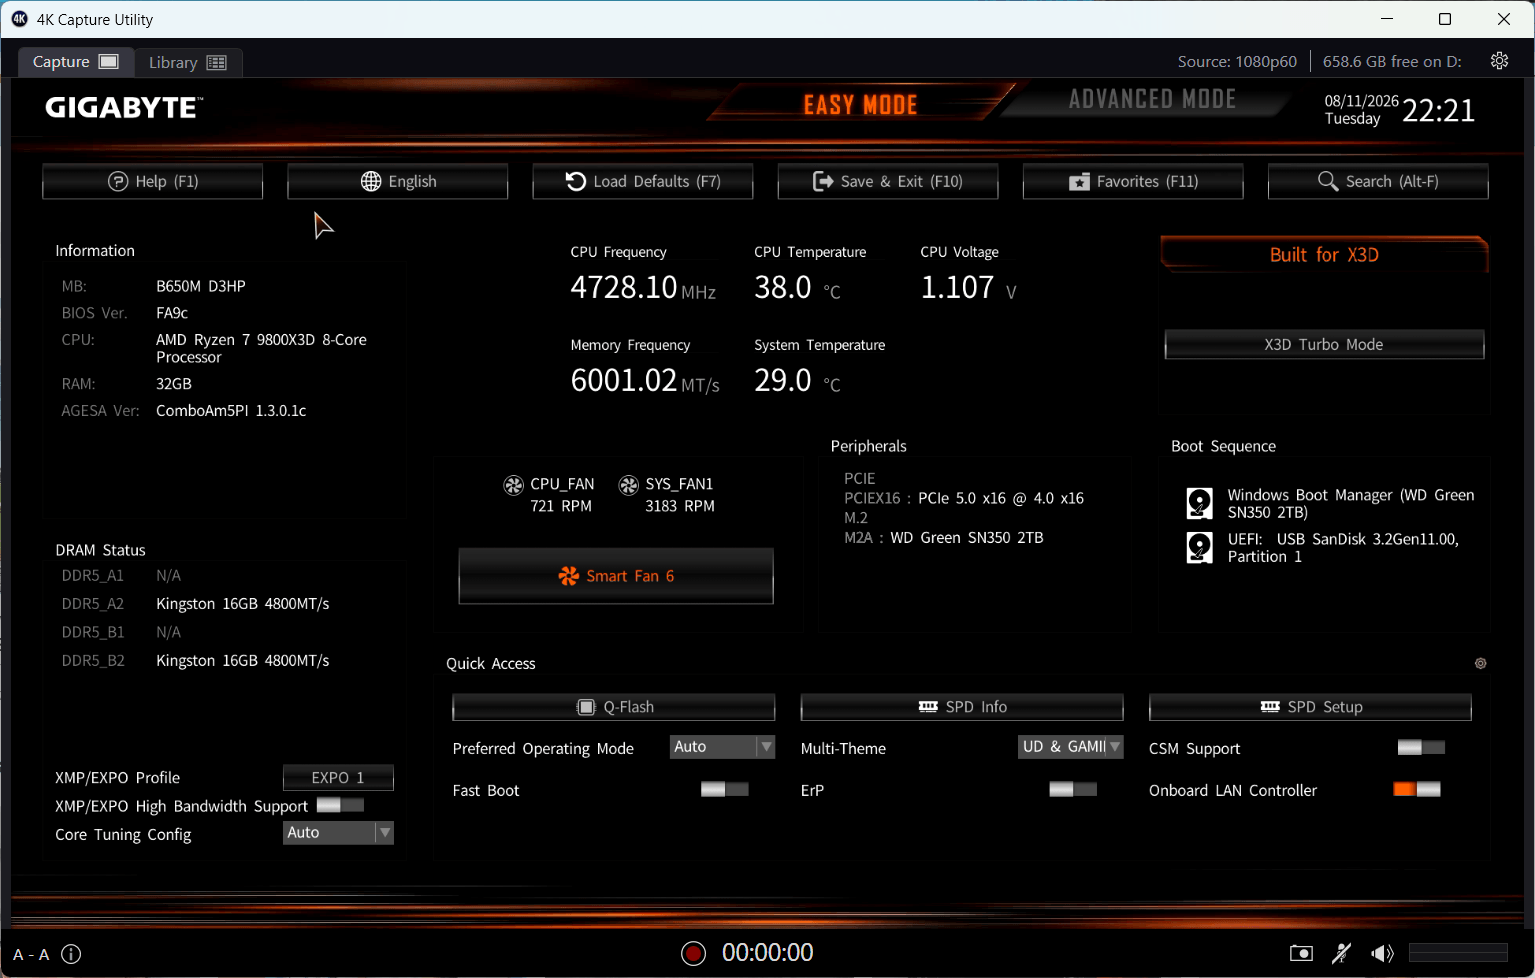Mute audio with the speaker icon

1383,953
